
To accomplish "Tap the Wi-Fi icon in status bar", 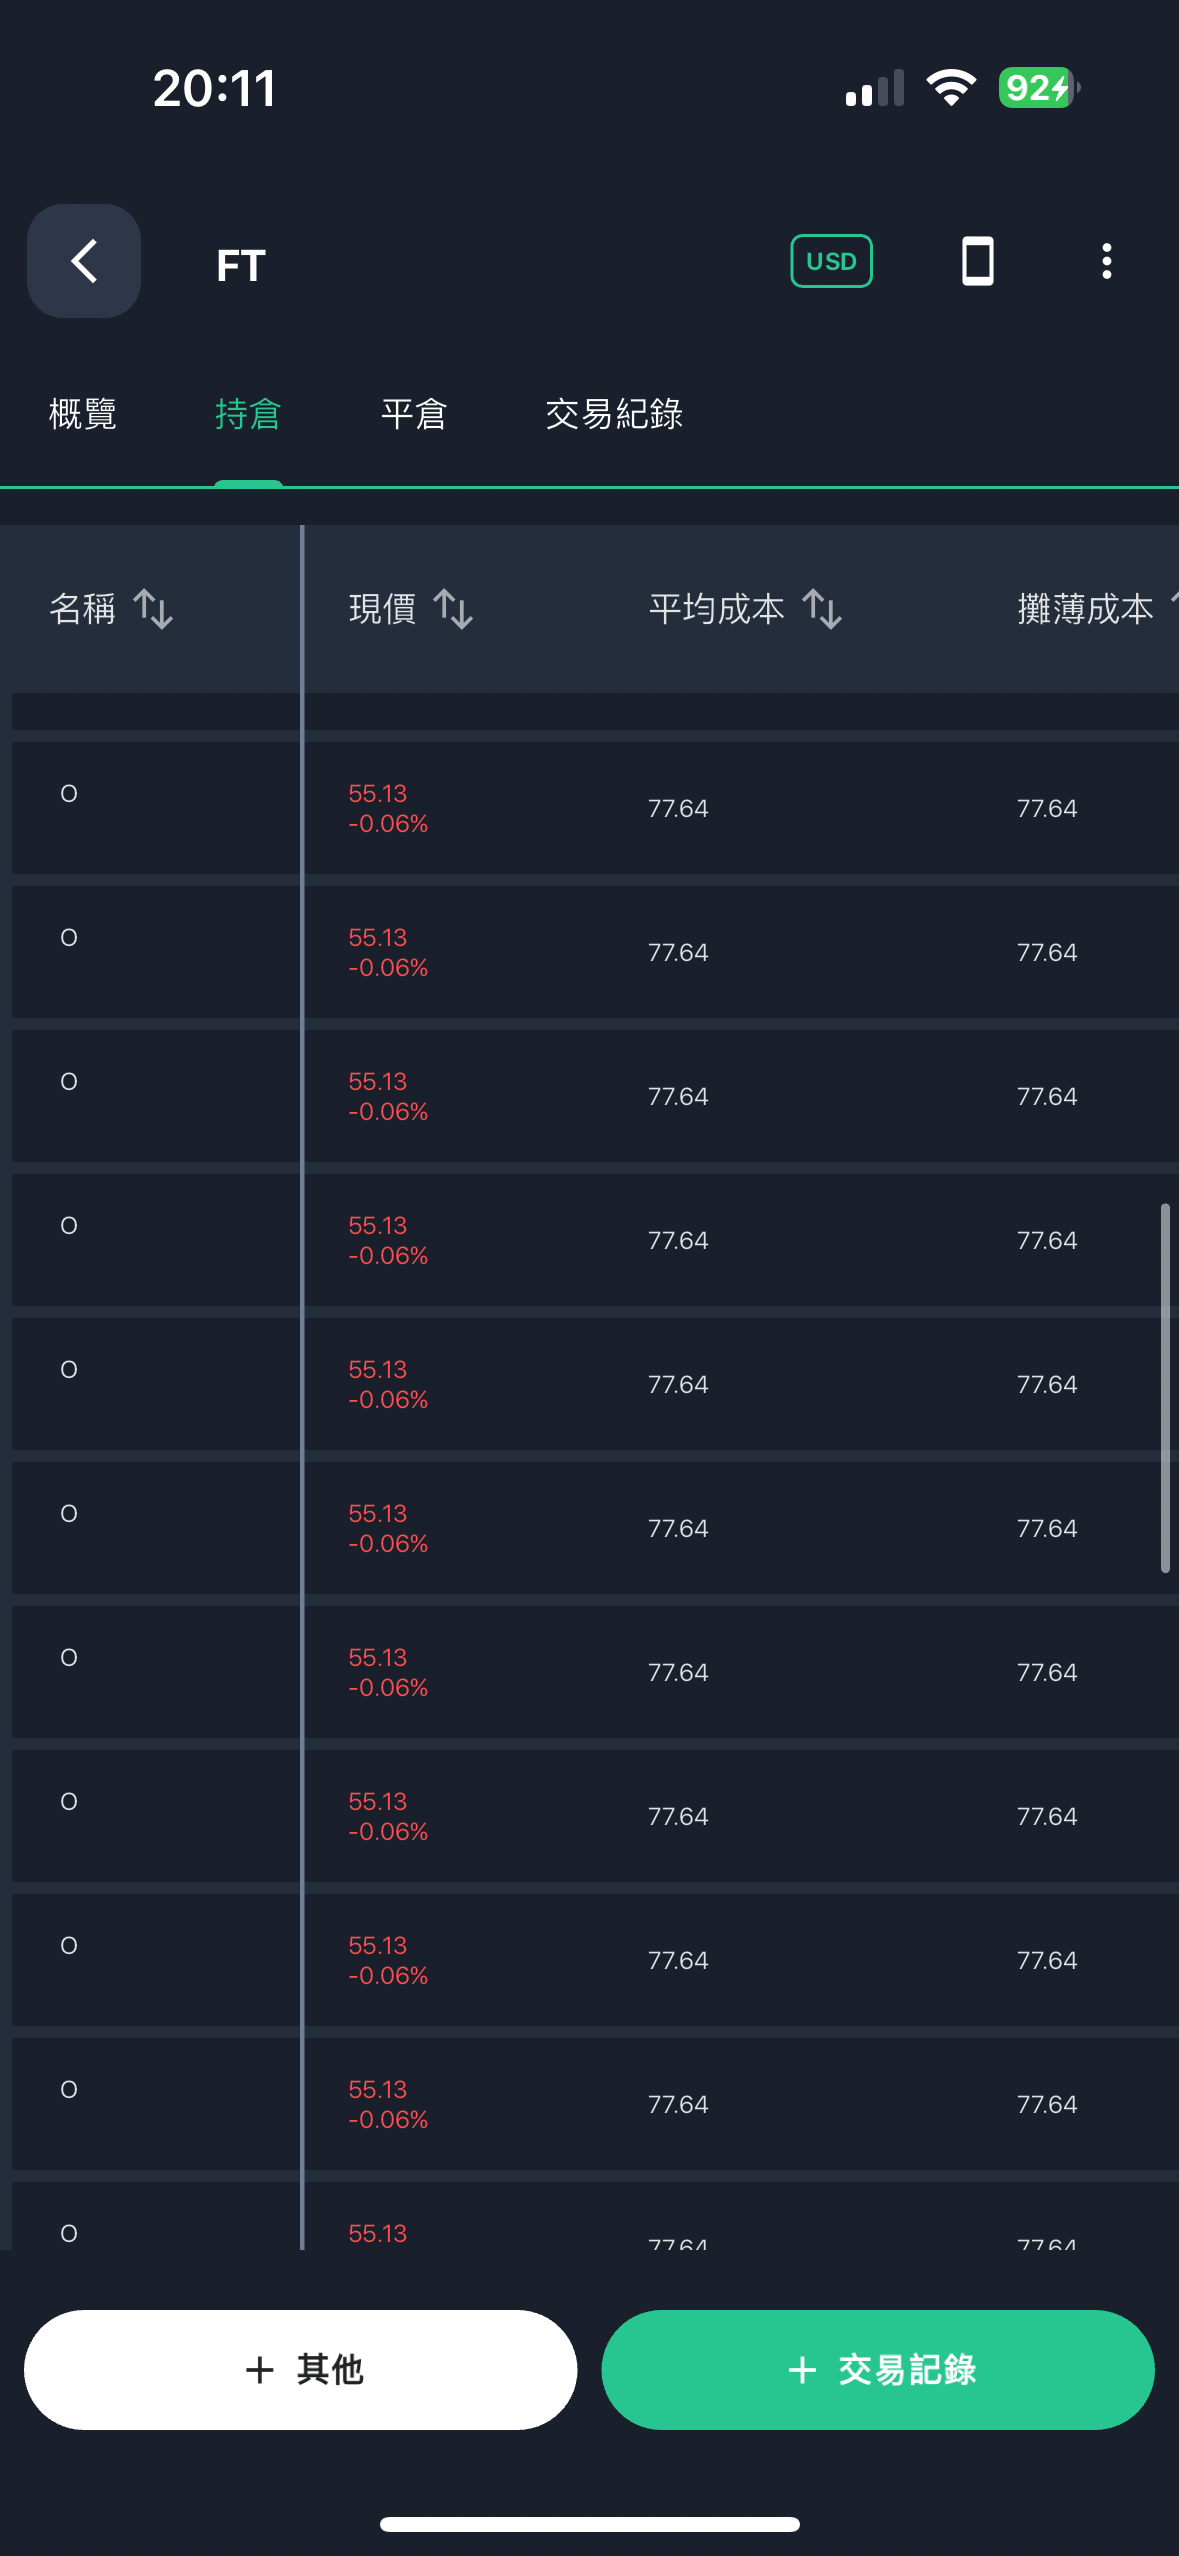I will click(952, 88).
